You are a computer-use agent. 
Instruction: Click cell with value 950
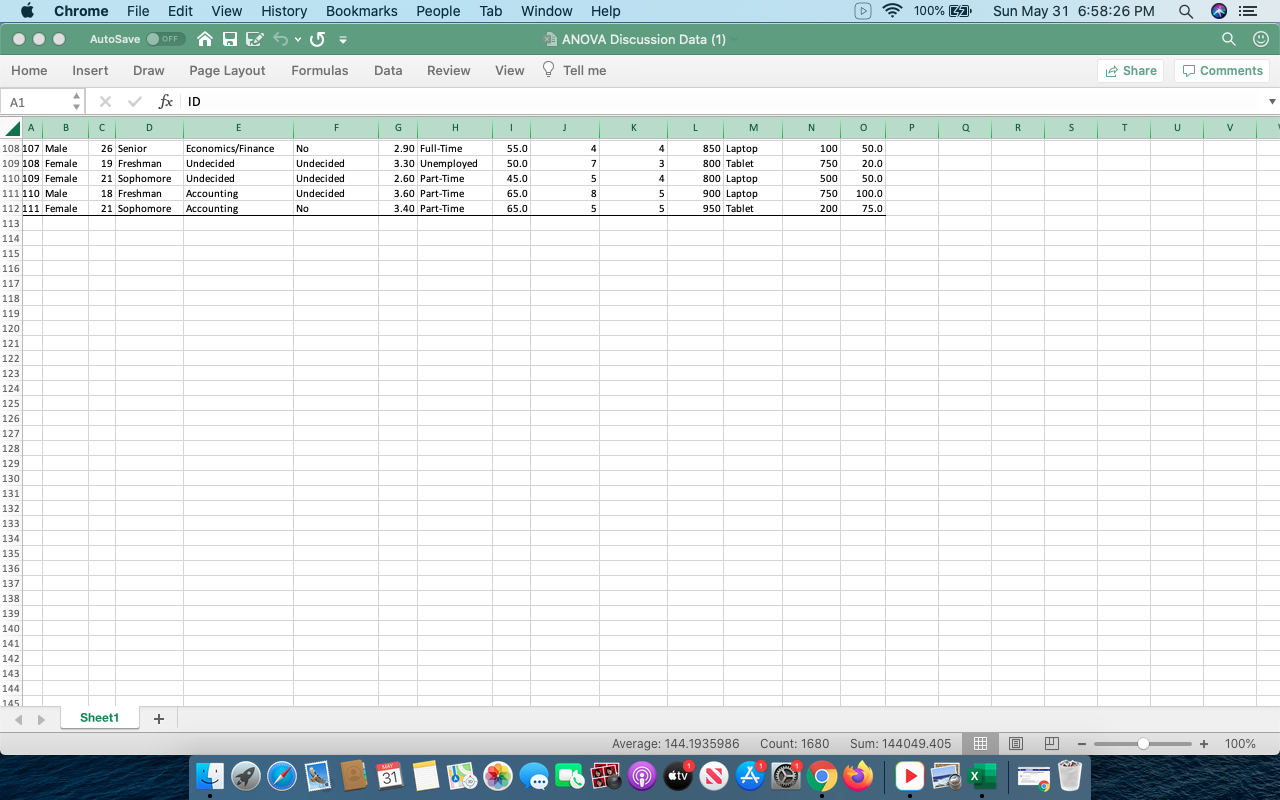click(x=695, y=208)
